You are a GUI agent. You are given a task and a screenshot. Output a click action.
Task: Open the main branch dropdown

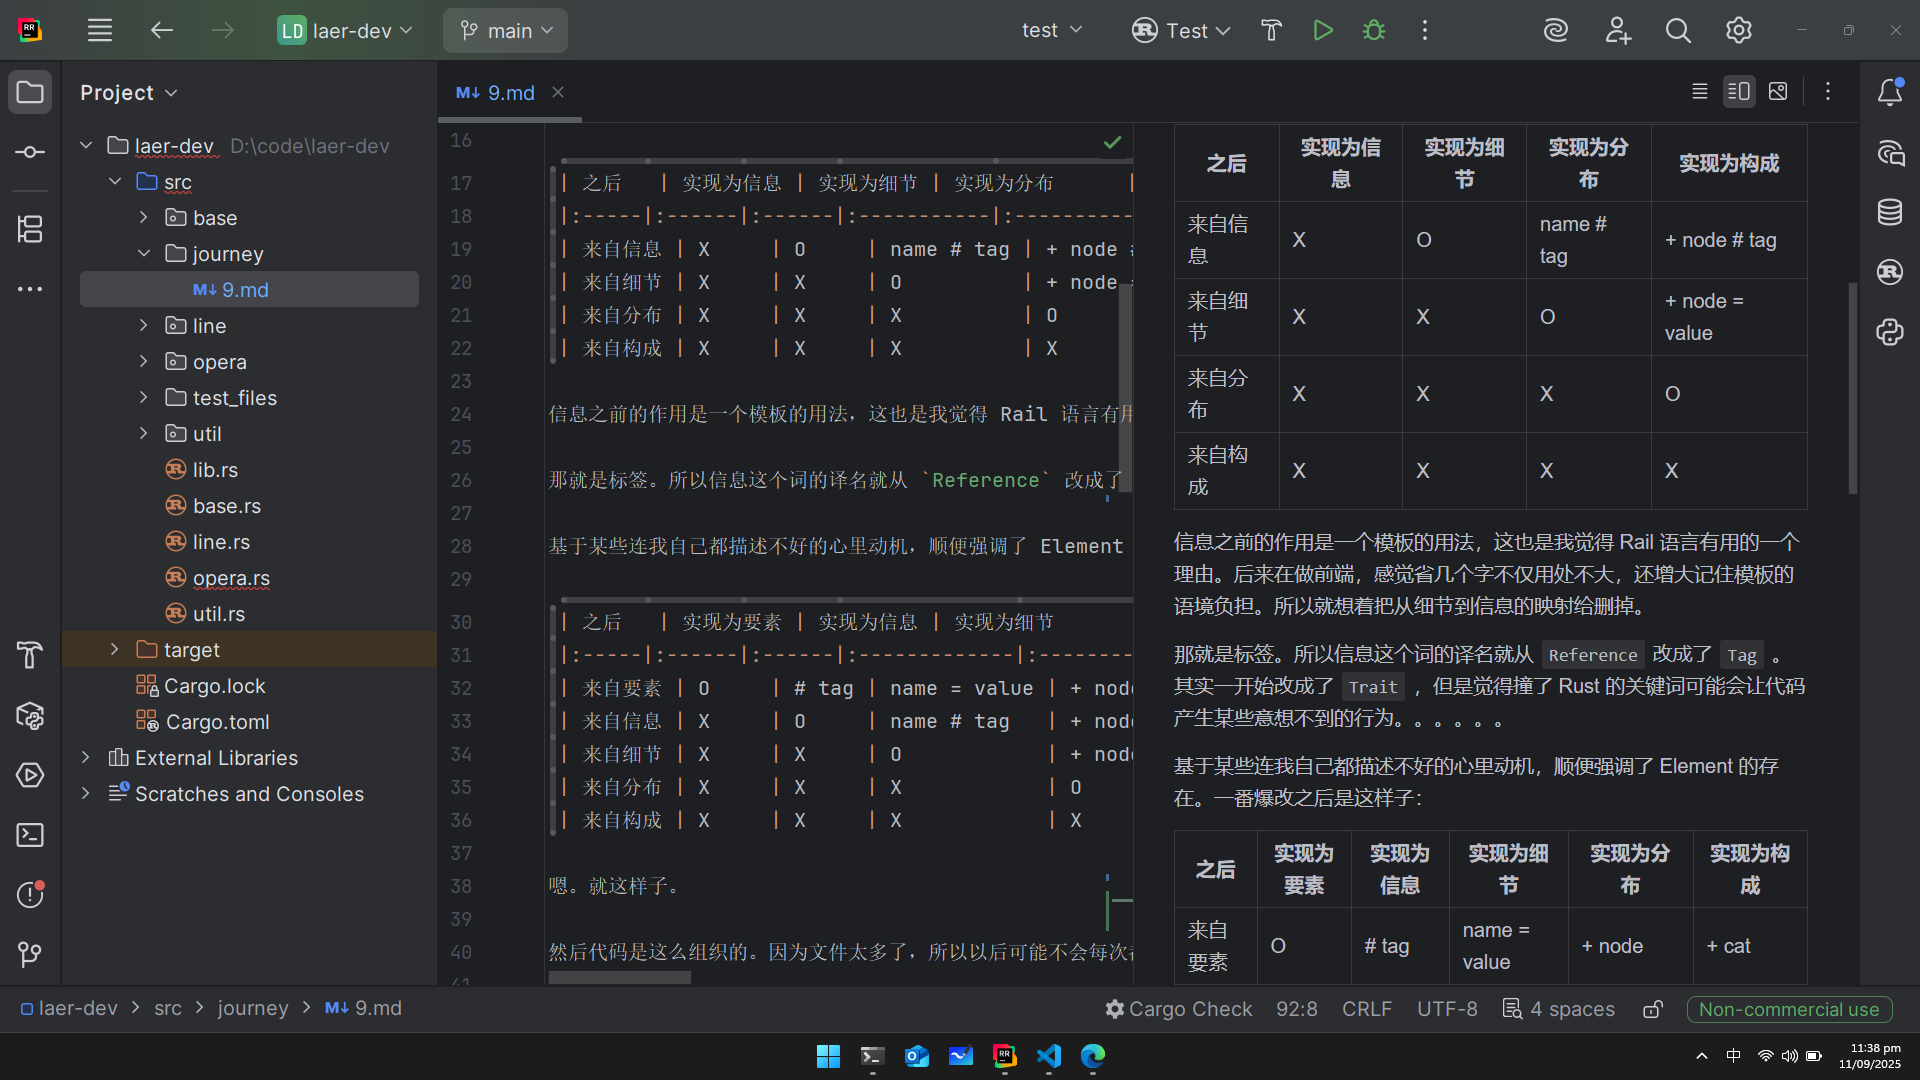click(x=506, y=31)
